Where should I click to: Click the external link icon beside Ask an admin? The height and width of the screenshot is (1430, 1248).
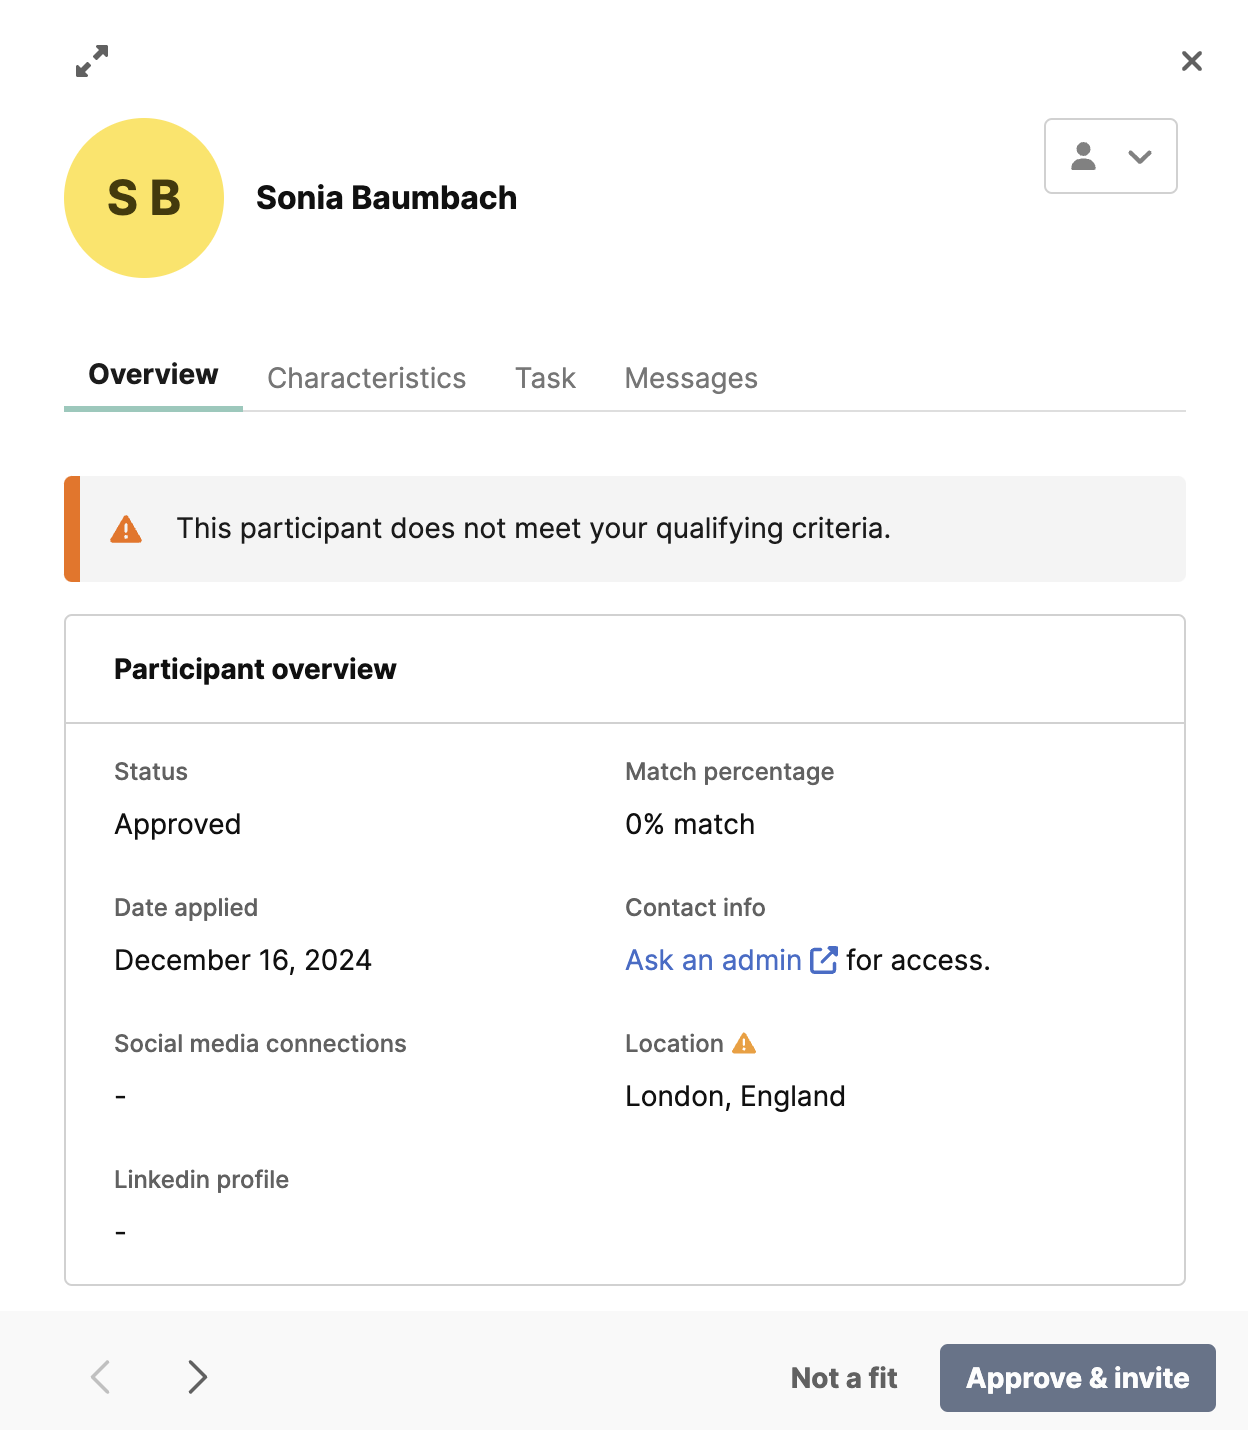tap(823, 960)
